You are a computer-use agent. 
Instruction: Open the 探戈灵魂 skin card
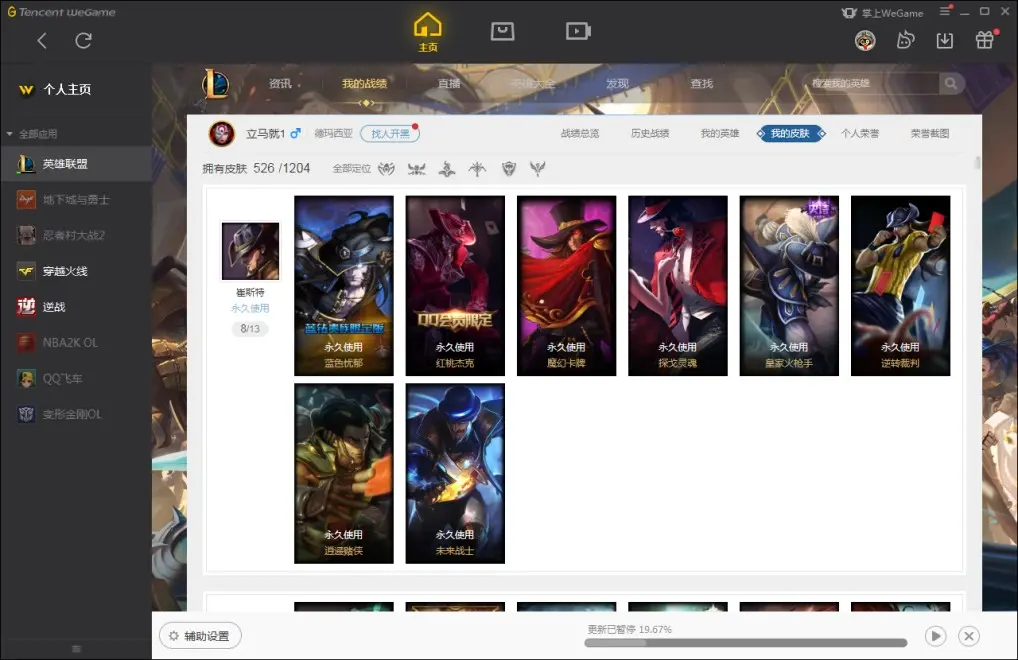coord(678,286)
